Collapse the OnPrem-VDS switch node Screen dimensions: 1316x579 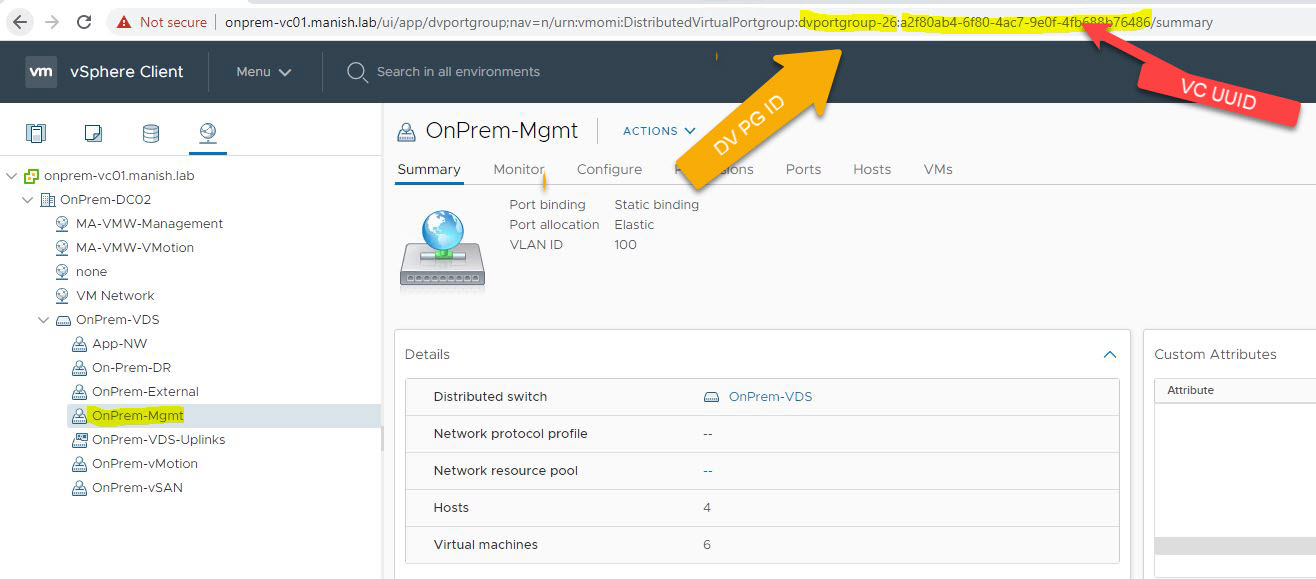44,320
